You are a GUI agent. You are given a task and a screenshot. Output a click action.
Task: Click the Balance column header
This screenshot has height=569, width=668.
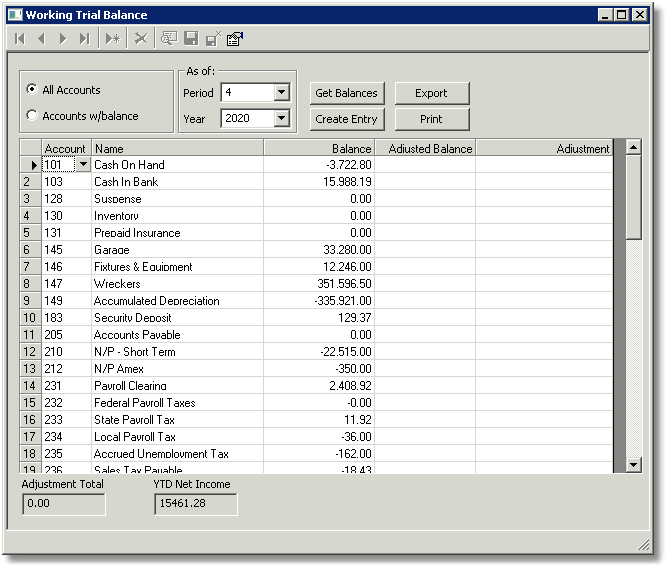click(x=319, y=148)
